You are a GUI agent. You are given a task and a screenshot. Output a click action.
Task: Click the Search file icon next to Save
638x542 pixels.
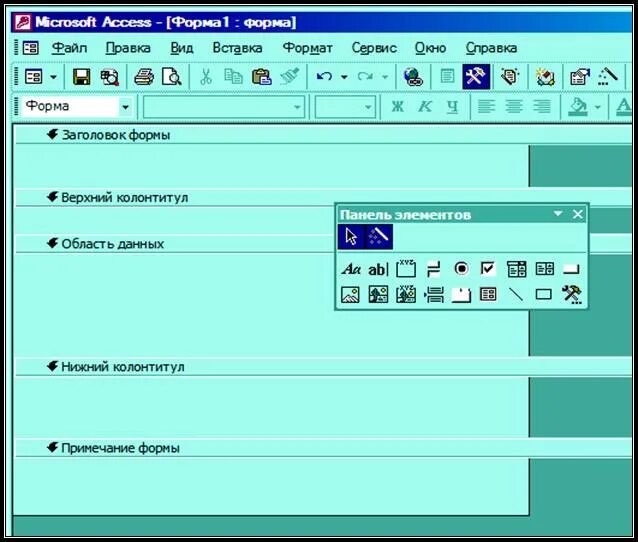coord(110,76)
